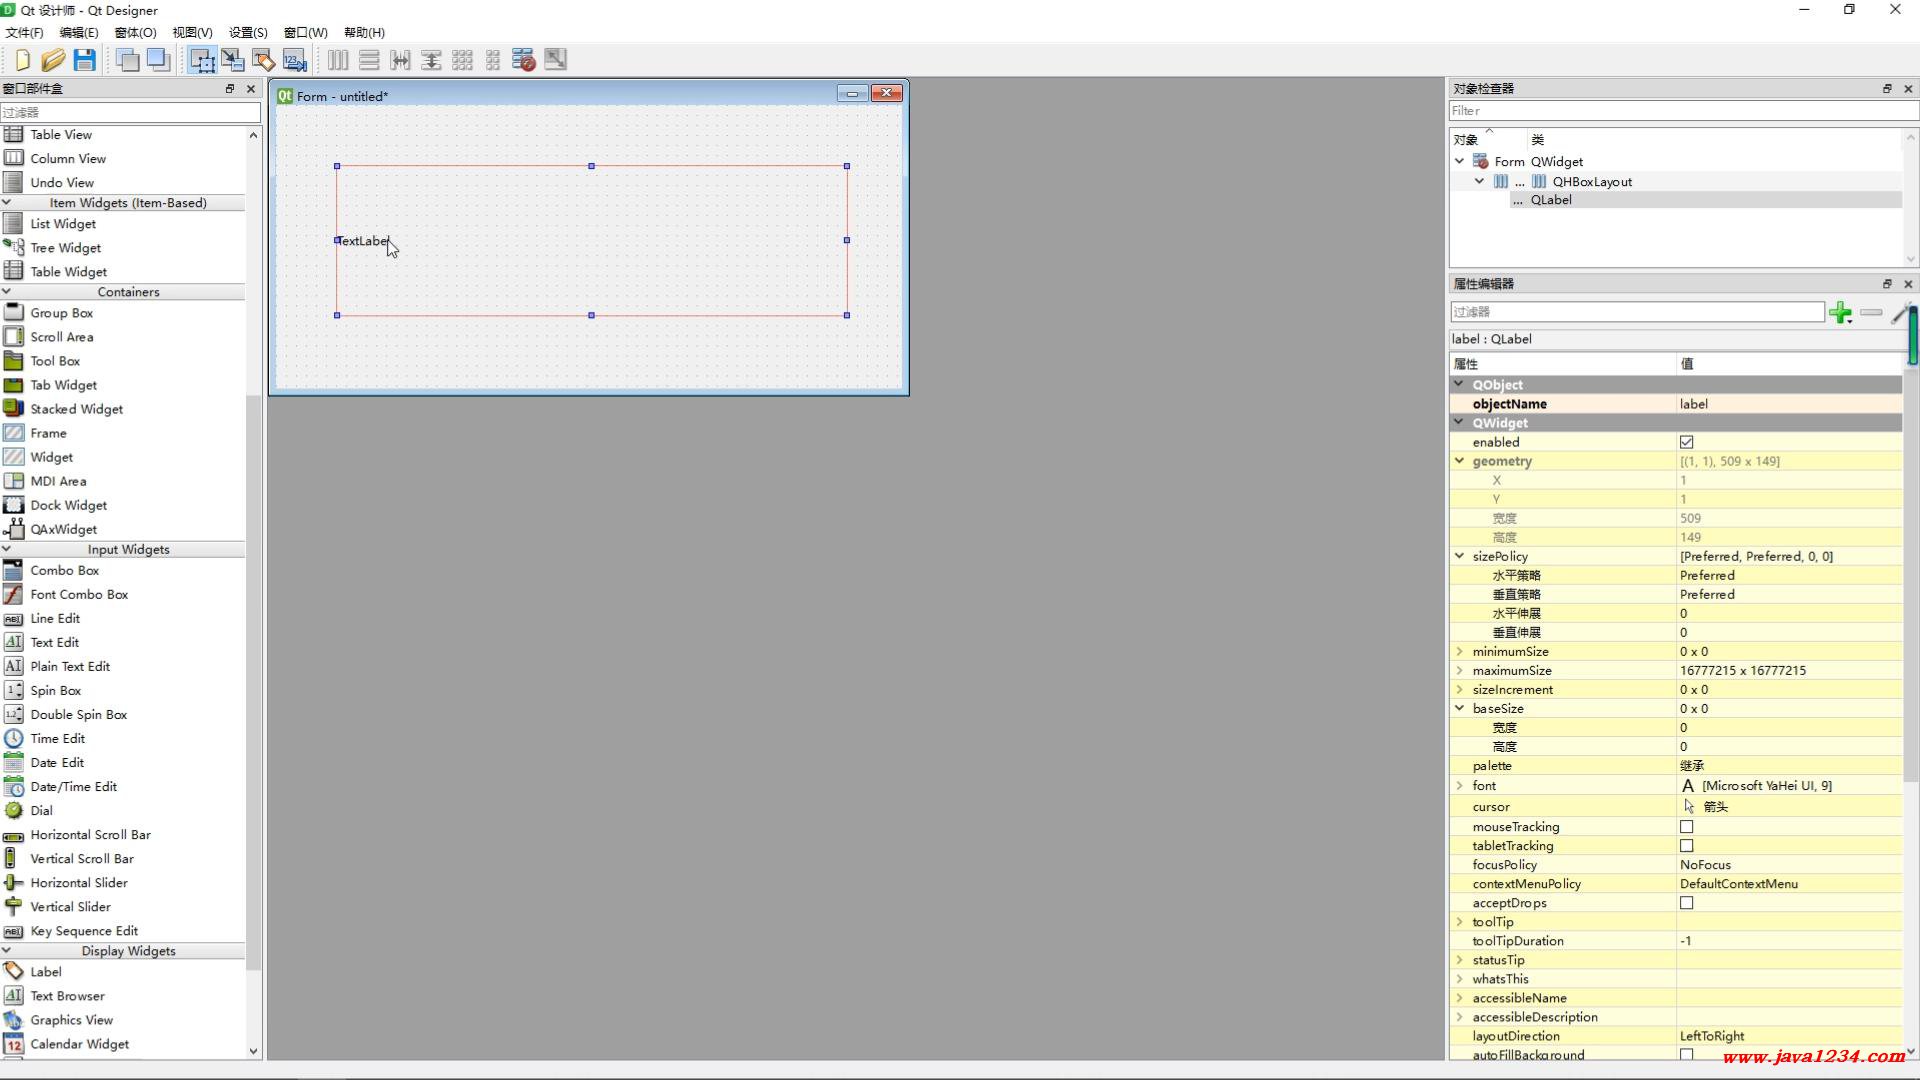Screen dimensions: 1920x1080
Task: Send the selected widget to back
Action: (127, 60)
